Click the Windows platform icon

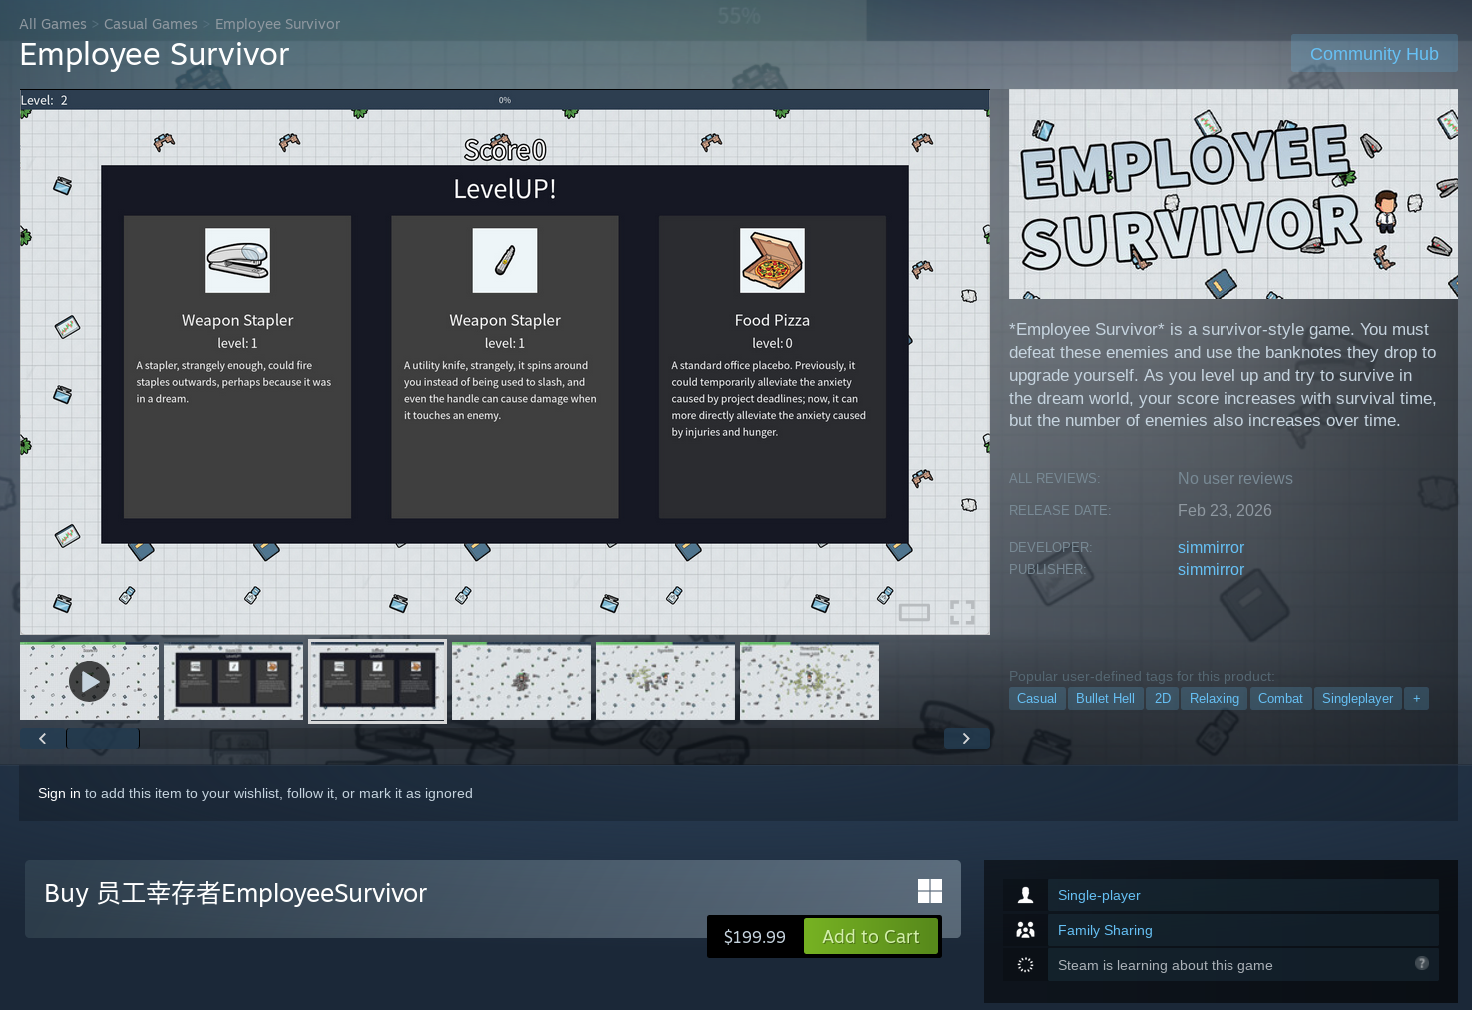coord(930,891)
